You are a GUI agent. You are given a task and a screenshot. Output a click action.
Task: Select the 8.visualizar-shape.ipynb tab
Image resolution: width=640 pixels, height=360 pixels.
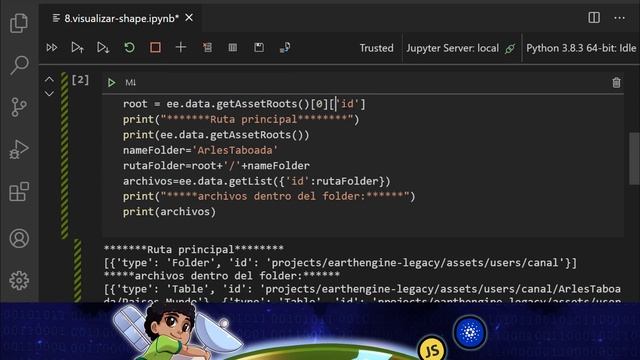(122, 18)
